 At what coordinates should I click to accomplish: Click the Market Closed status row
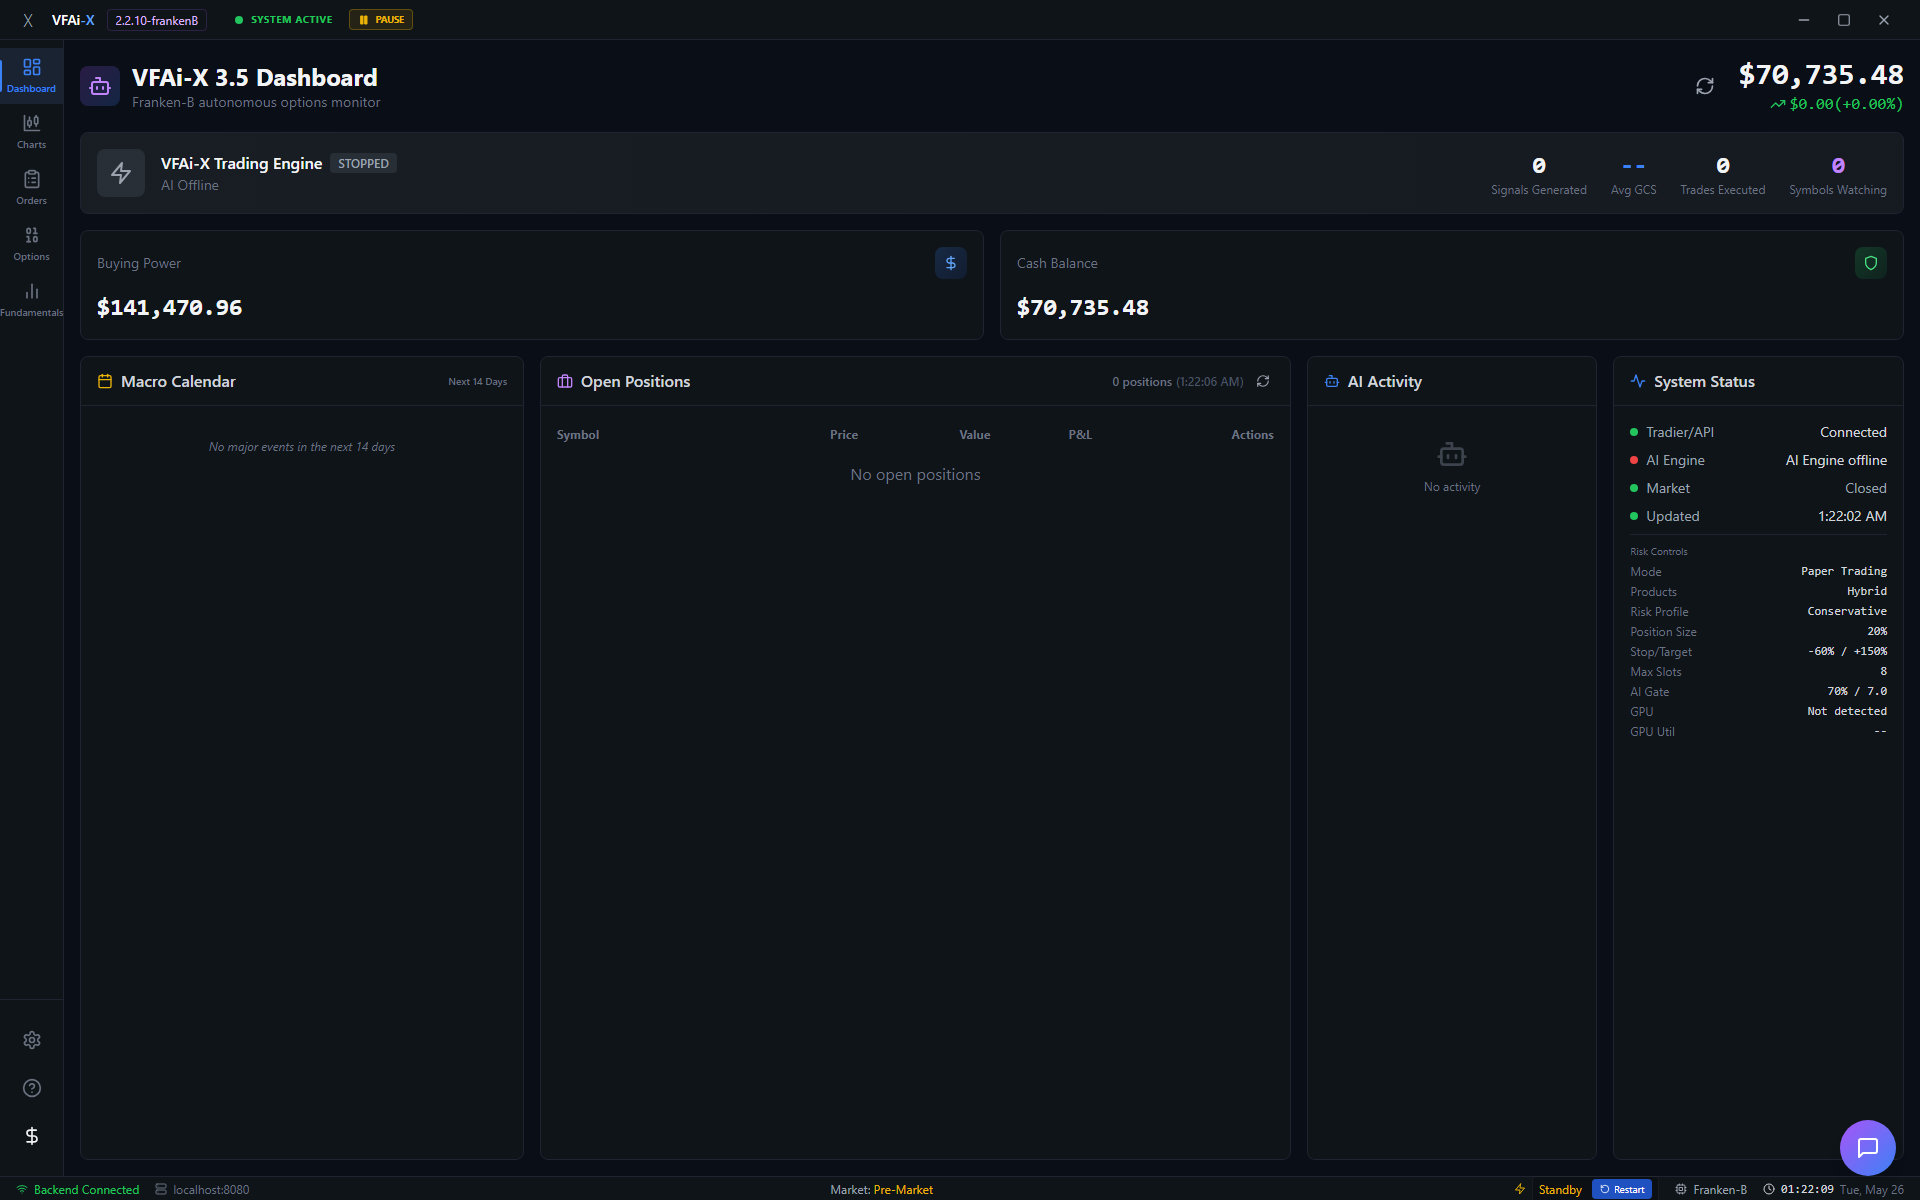point(1758,488)
